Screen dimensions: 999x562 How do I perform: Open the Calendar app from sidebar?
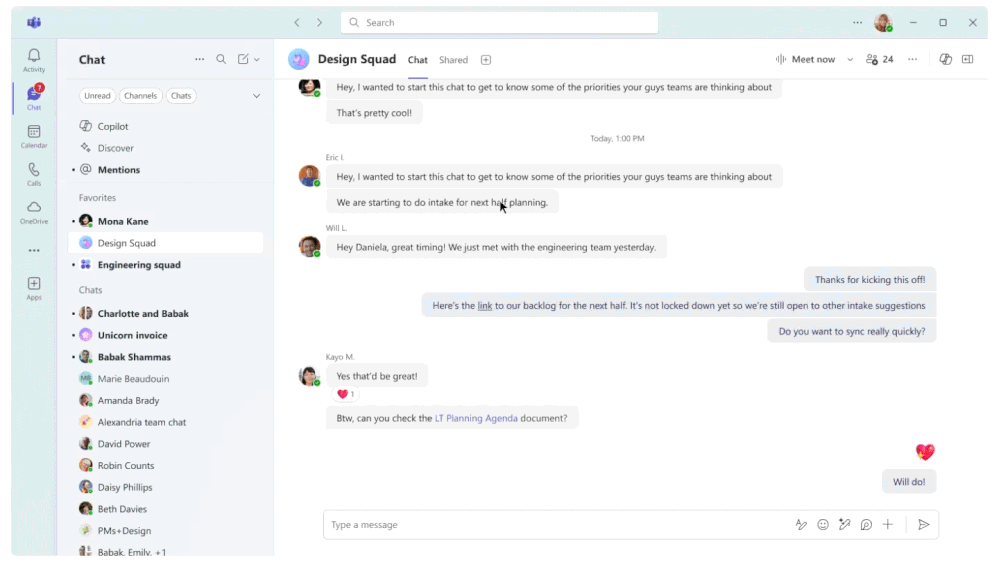point(34,136)
